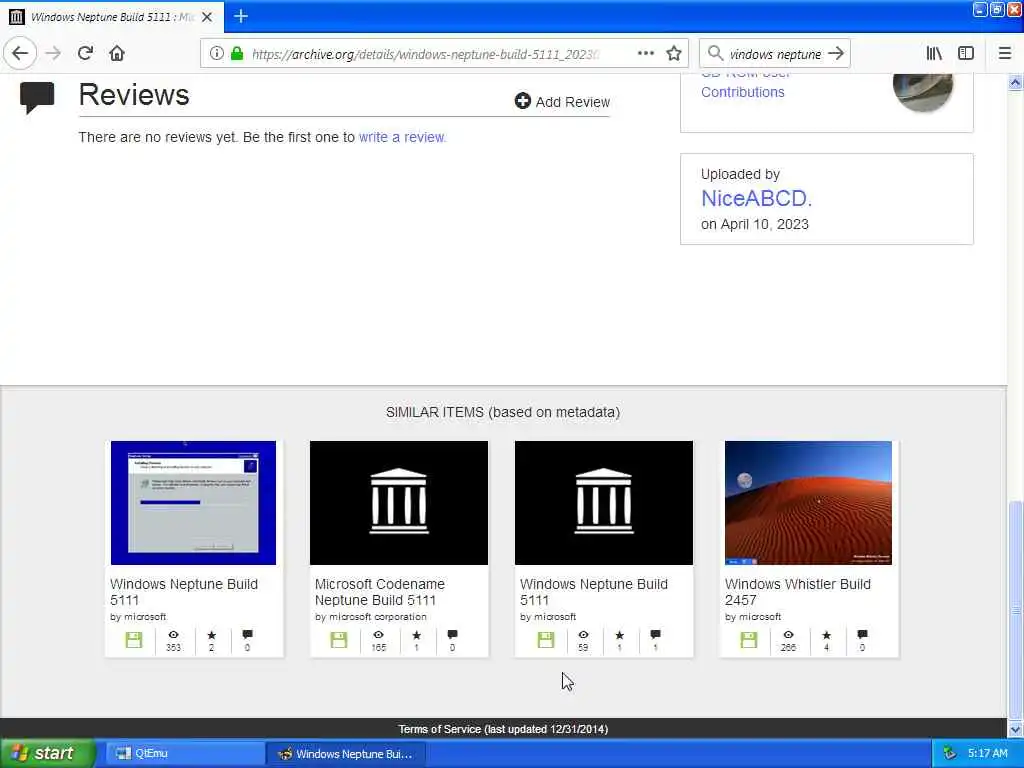This screenshot has height=768, width=1024.
Task: Switch to QtEmu taskbar window
Action: (184, 753)
